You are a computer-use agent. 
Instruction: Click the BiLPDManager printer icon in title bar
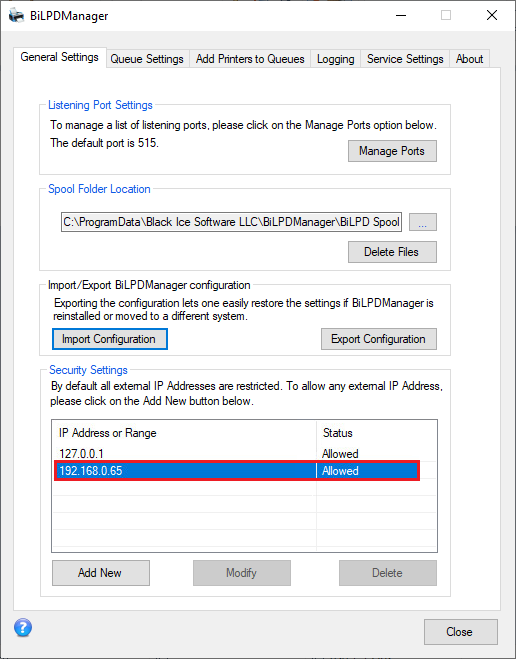tap(17, 16)
